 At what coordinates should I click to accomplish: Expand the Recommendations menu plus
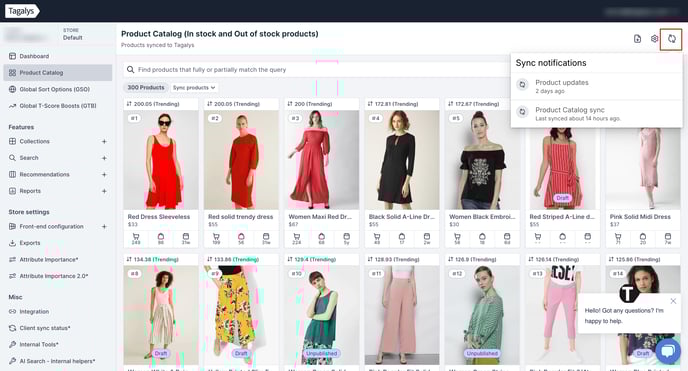(x=104, y=175)
